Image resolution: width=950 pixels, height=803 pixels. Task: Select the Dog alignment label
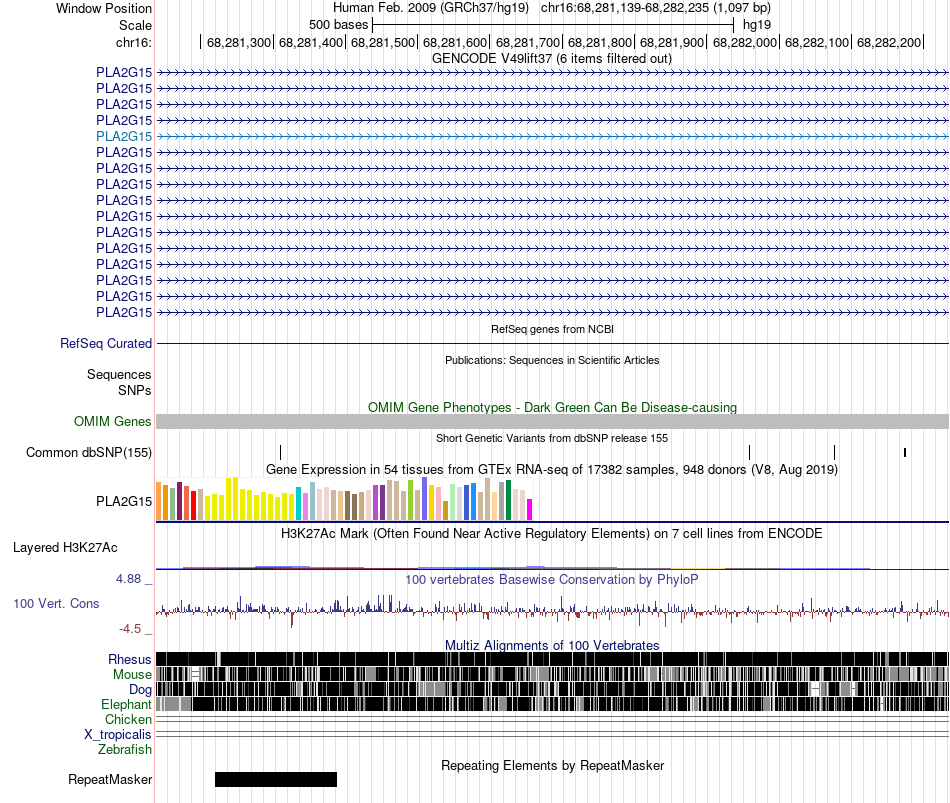(x=140, y=690)
